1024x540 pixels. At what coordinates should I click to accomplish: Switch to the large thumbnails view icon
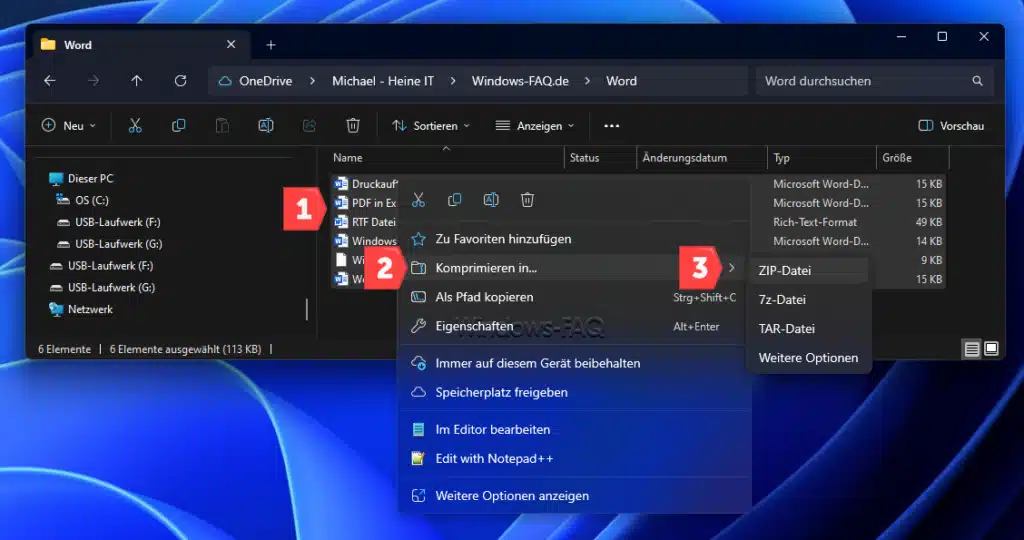coord(991,349)
